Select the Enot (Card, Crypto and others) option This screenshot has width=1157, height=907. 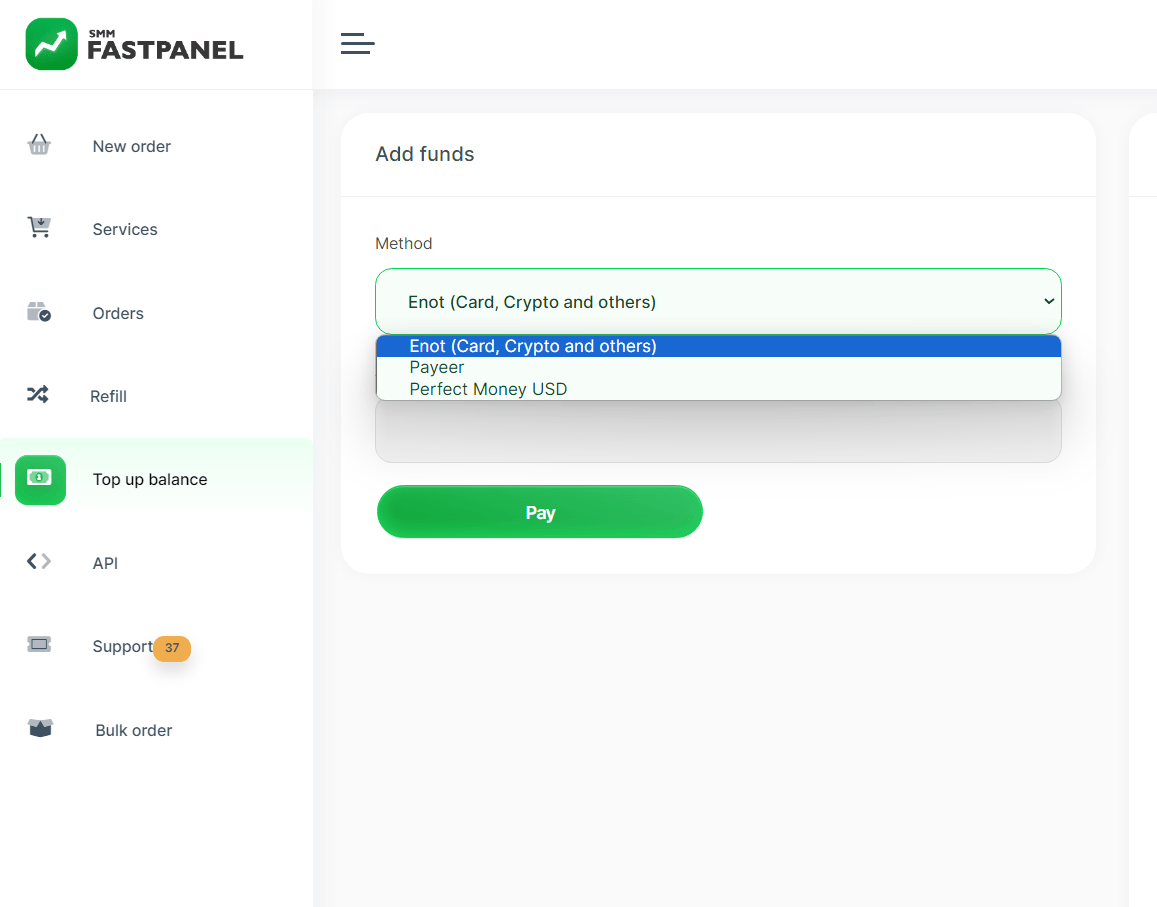pyautogui.click(x=532, y=346)
